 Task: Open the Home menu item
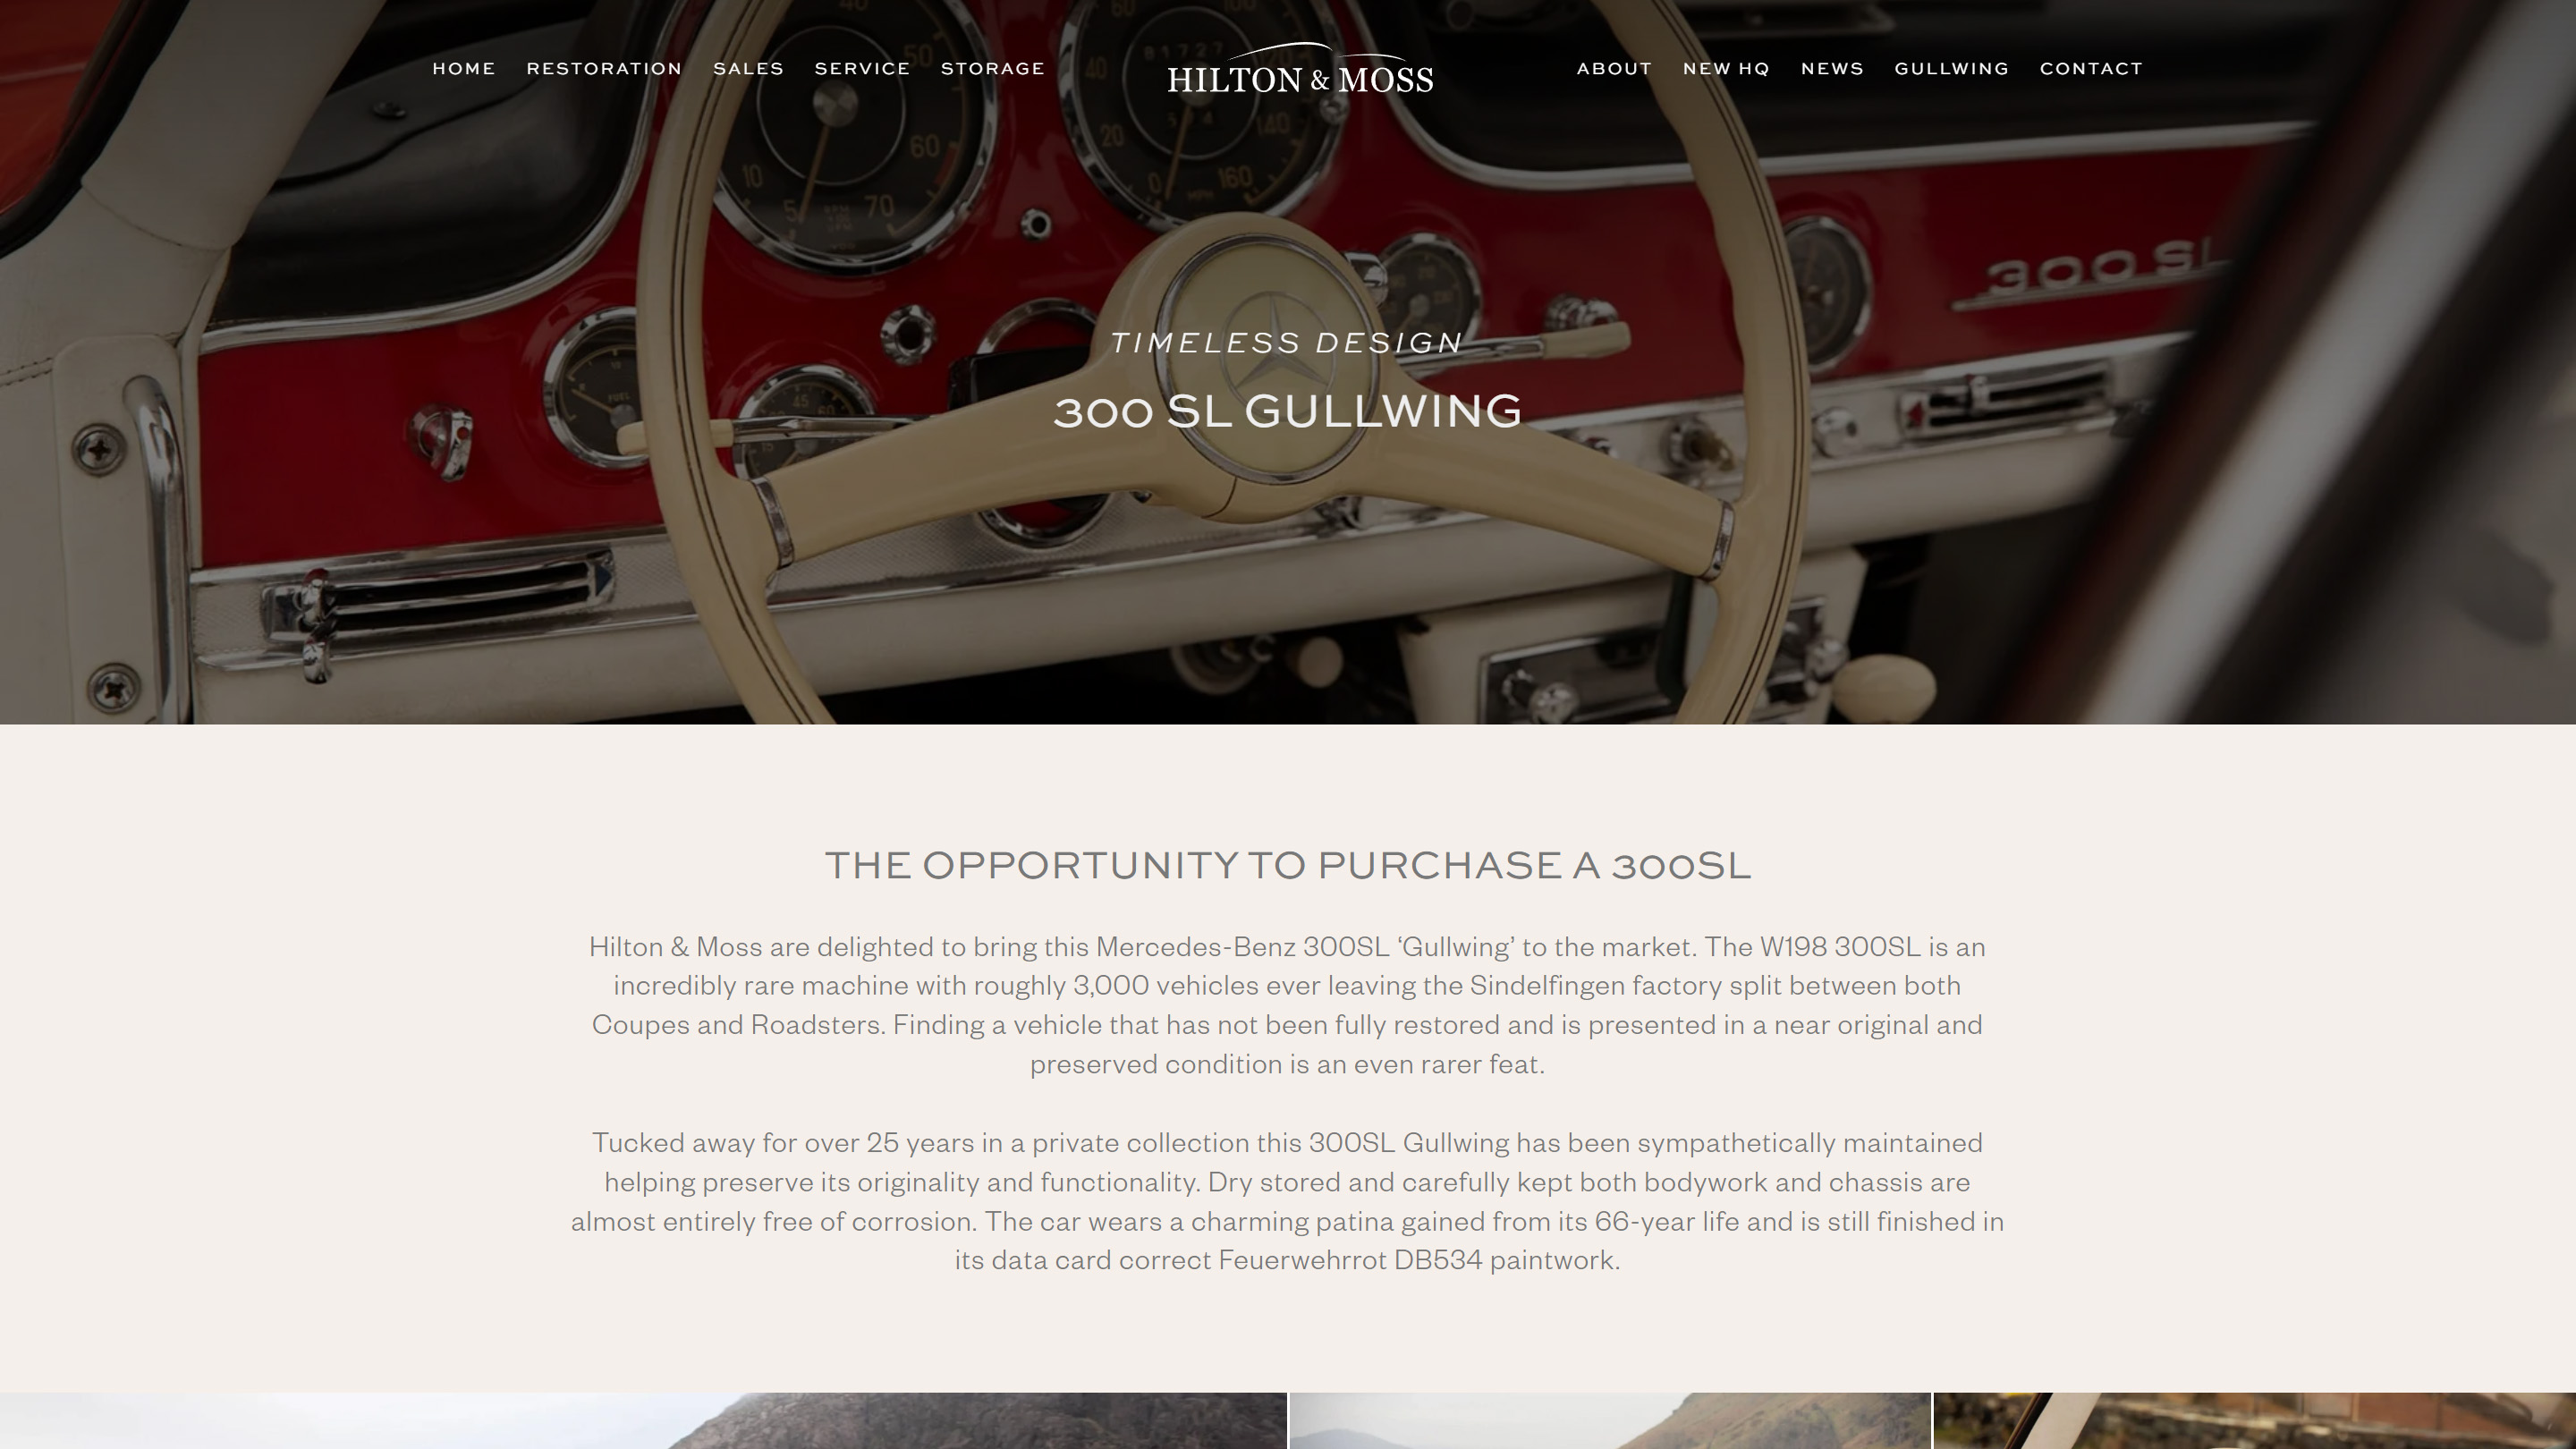(x=464, y=68)
